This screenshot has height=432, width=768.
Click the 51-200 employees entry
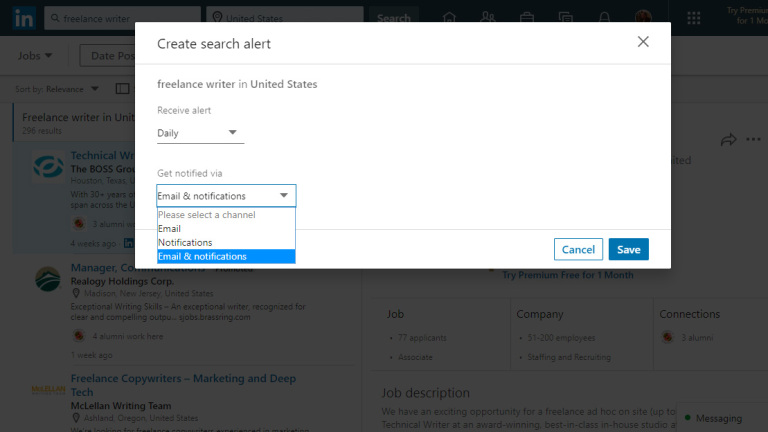click(x=561, y=337)
